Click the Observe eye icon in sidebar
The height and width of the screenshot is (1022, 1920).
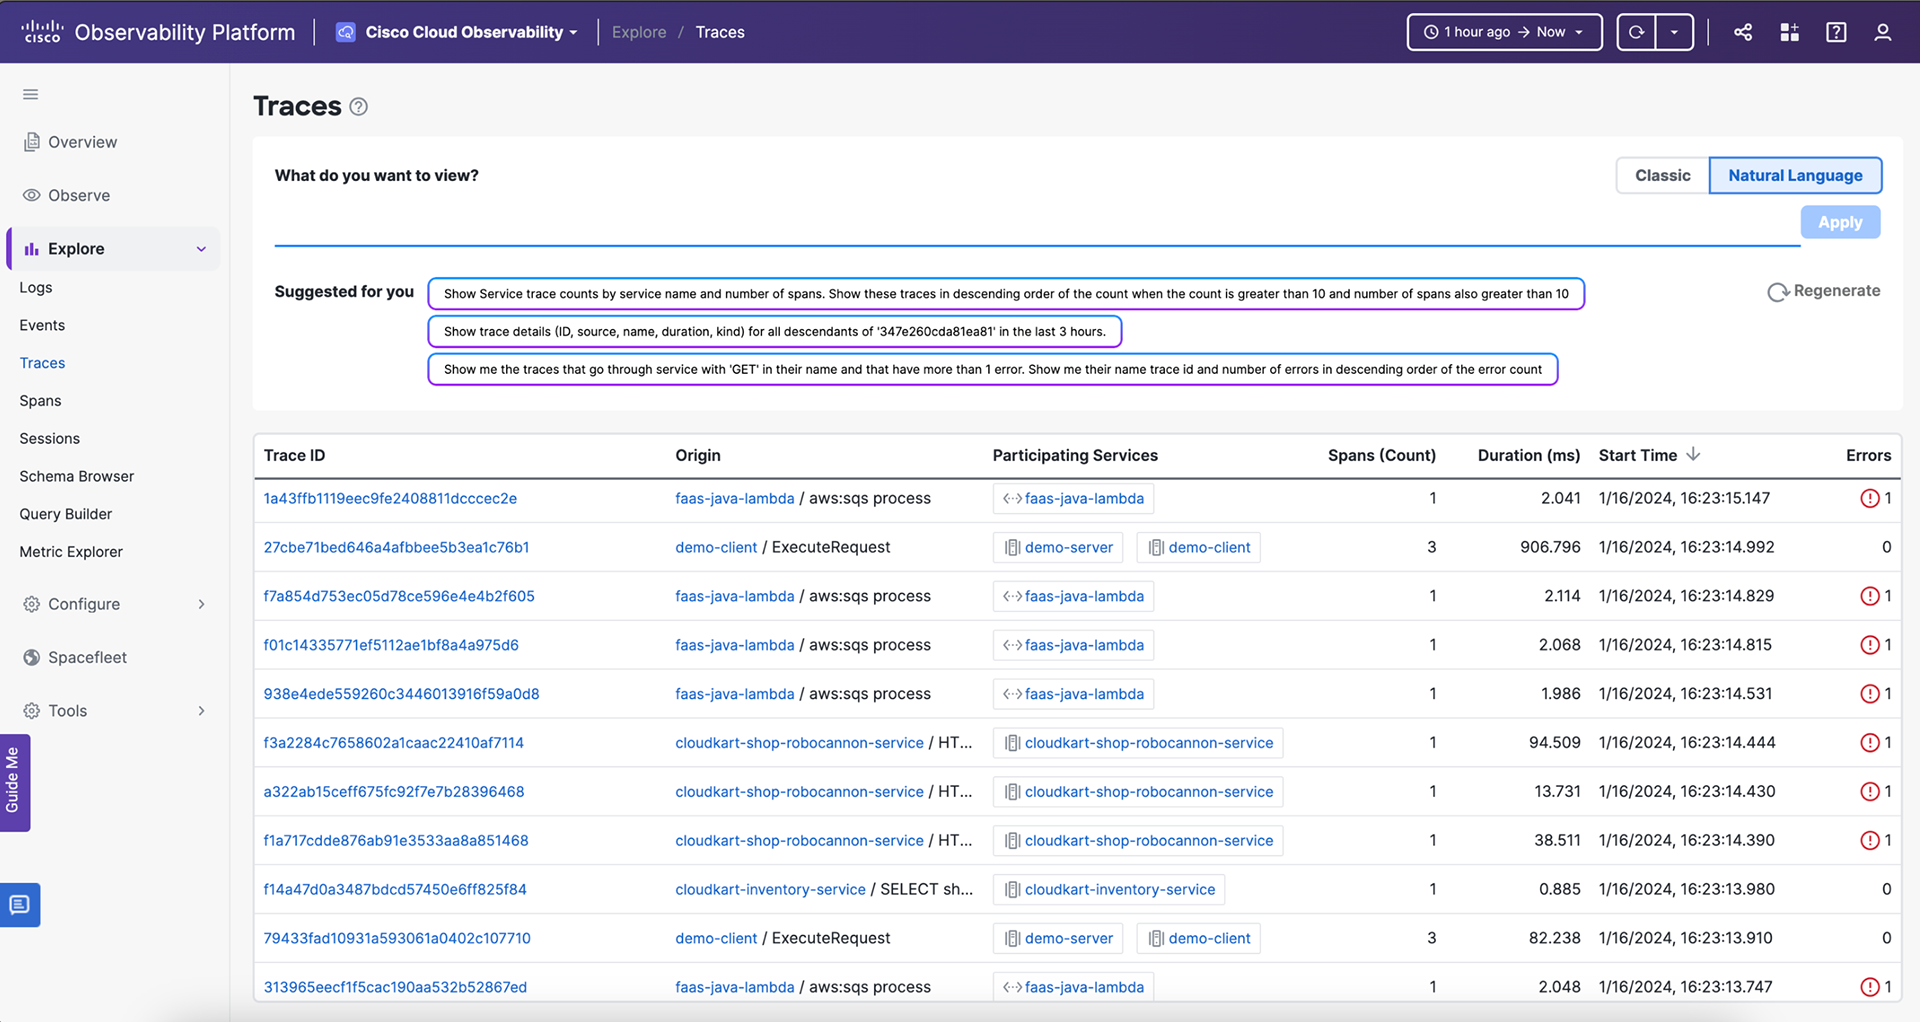(32, 195)
